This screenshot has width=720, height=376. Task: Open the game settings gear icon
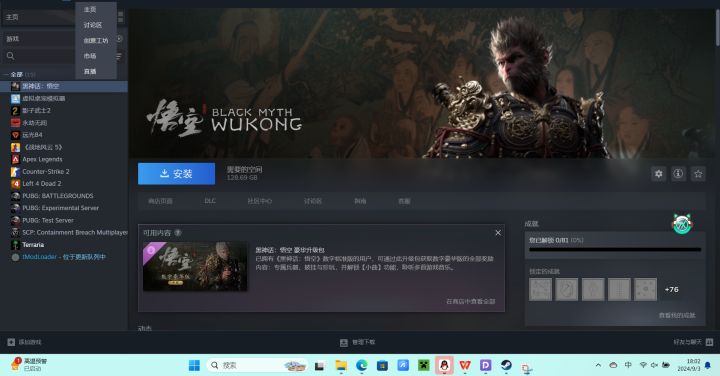(658, 174)
